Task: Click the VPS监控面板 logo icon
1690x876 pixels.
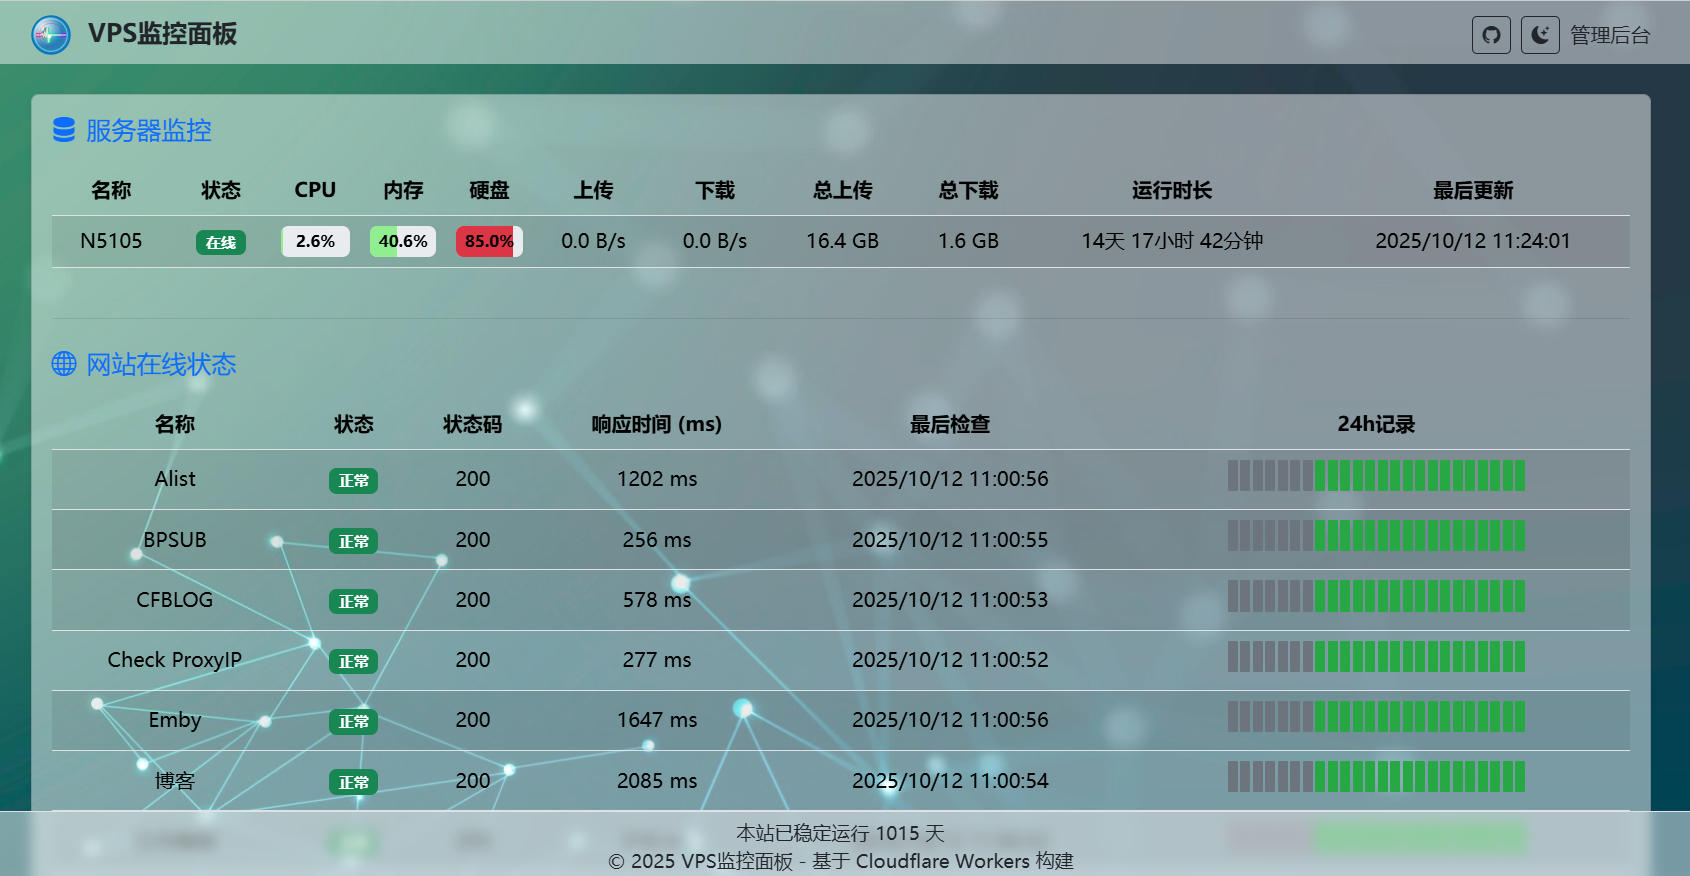Action: (x=51, y=35)
